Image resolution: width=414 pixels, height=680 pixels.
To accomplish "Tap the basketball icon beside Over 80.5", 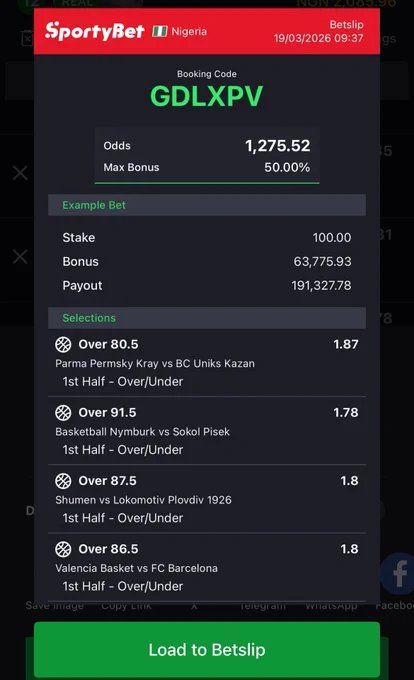I will [63, 344].
